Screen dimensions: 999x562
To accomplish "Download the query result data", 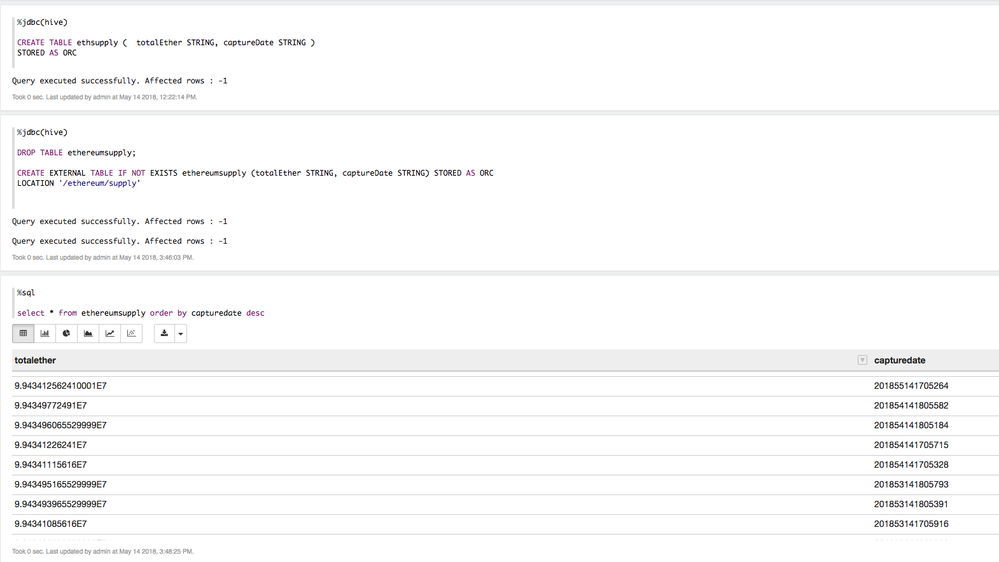I will [164, 333].
